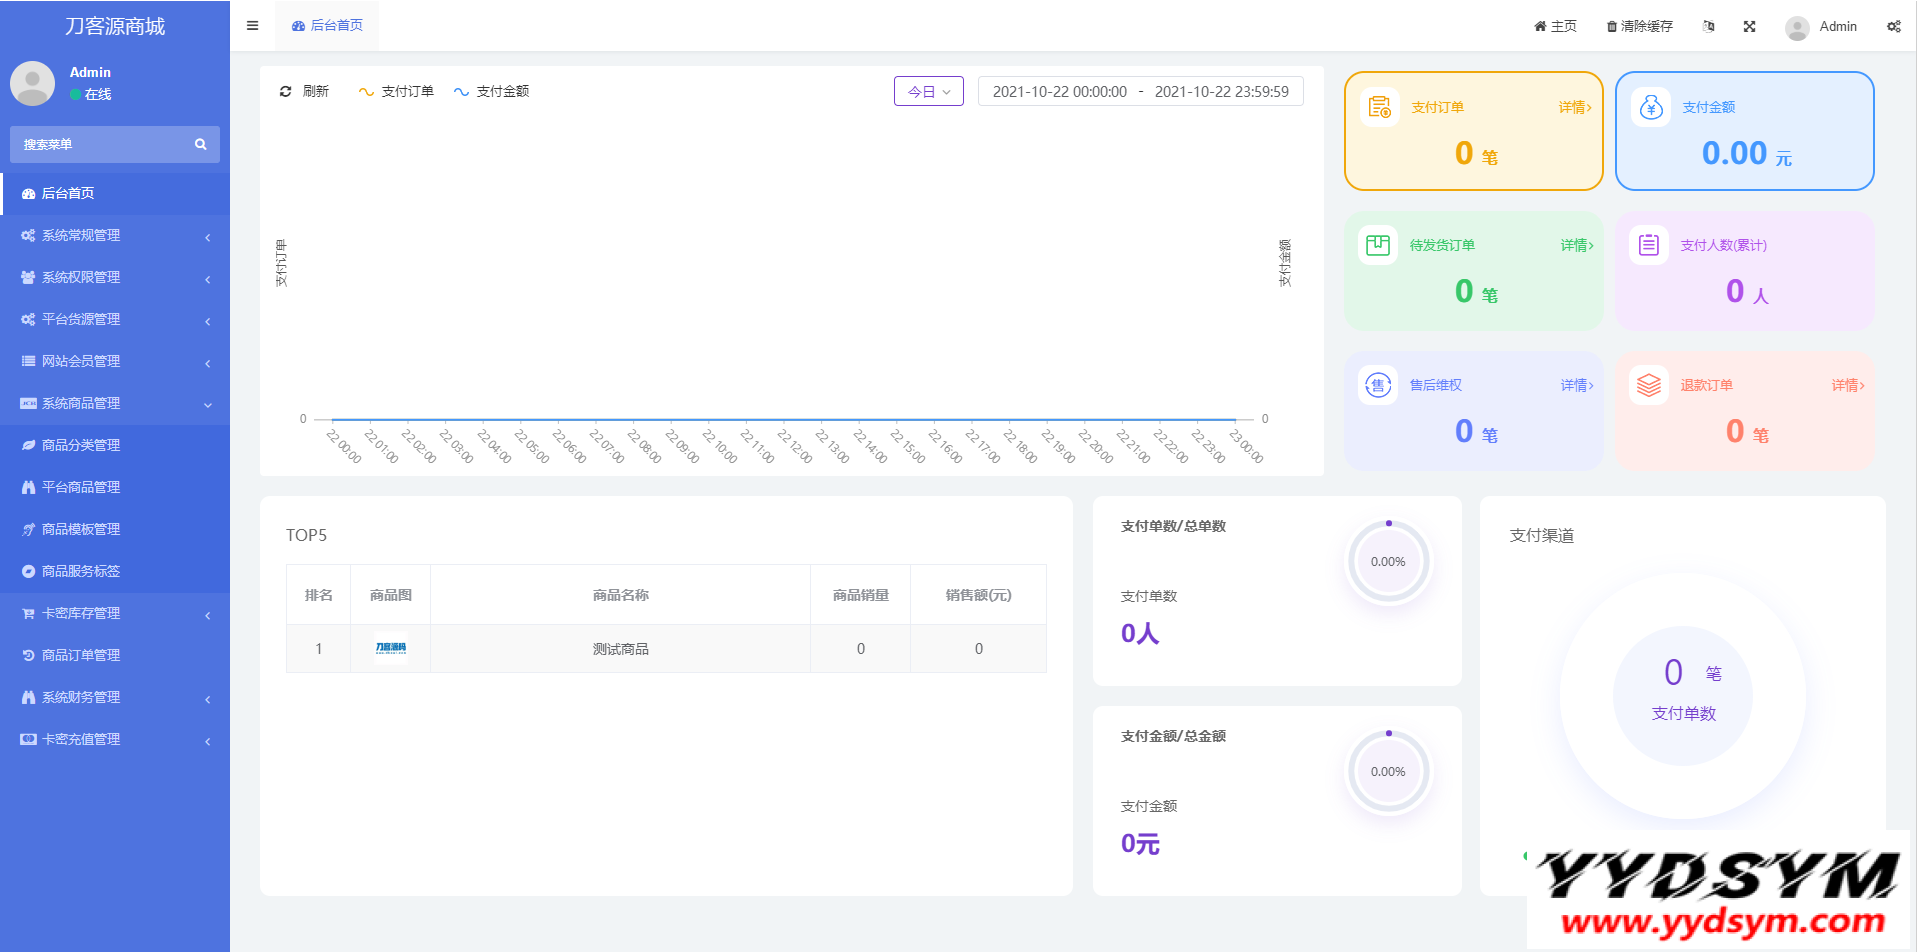
Task: Expand the 网站会员管理 sidebar menu
Action: (x=115, y=362)
